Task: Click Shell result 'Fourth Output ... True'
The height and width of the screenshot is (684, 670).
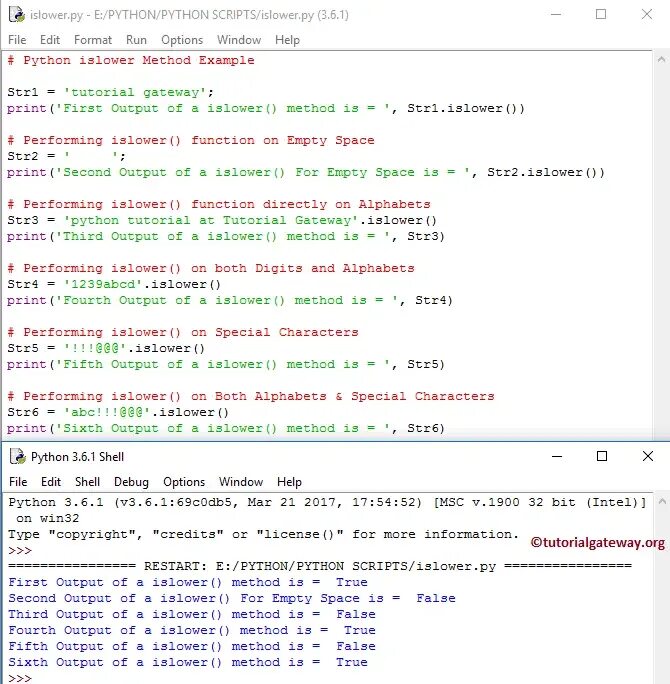Action: pos(192,630)
